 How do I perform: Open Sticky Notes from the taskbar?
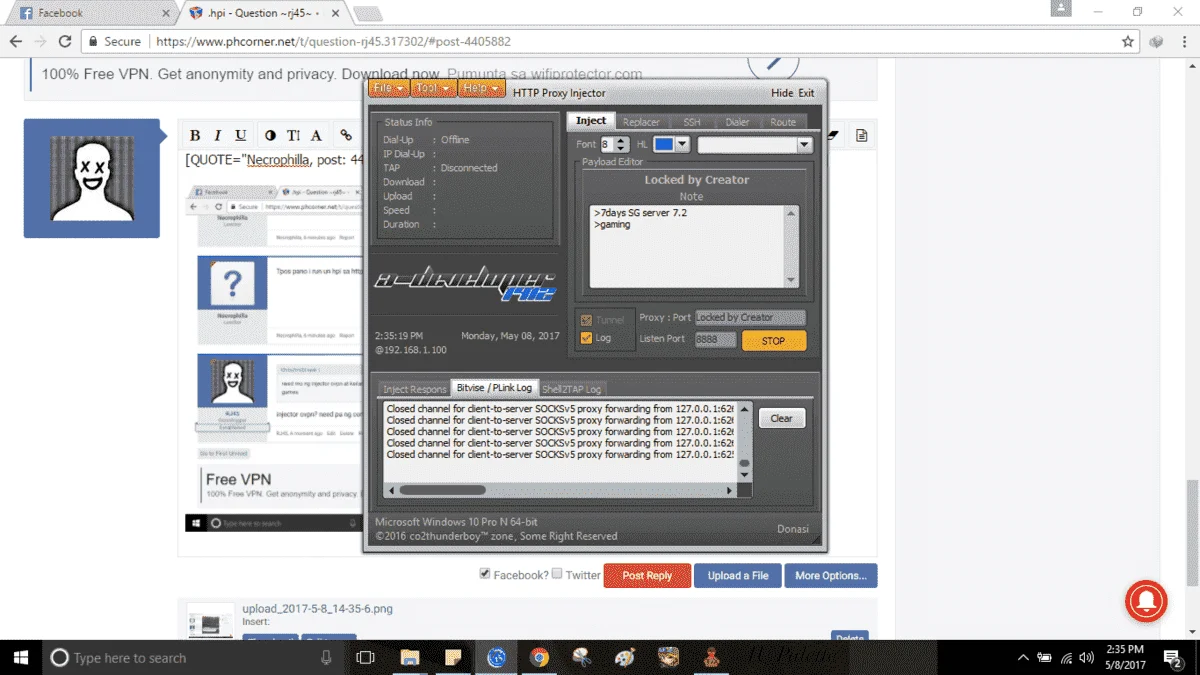pyautogui.click(x=453, y=657)
